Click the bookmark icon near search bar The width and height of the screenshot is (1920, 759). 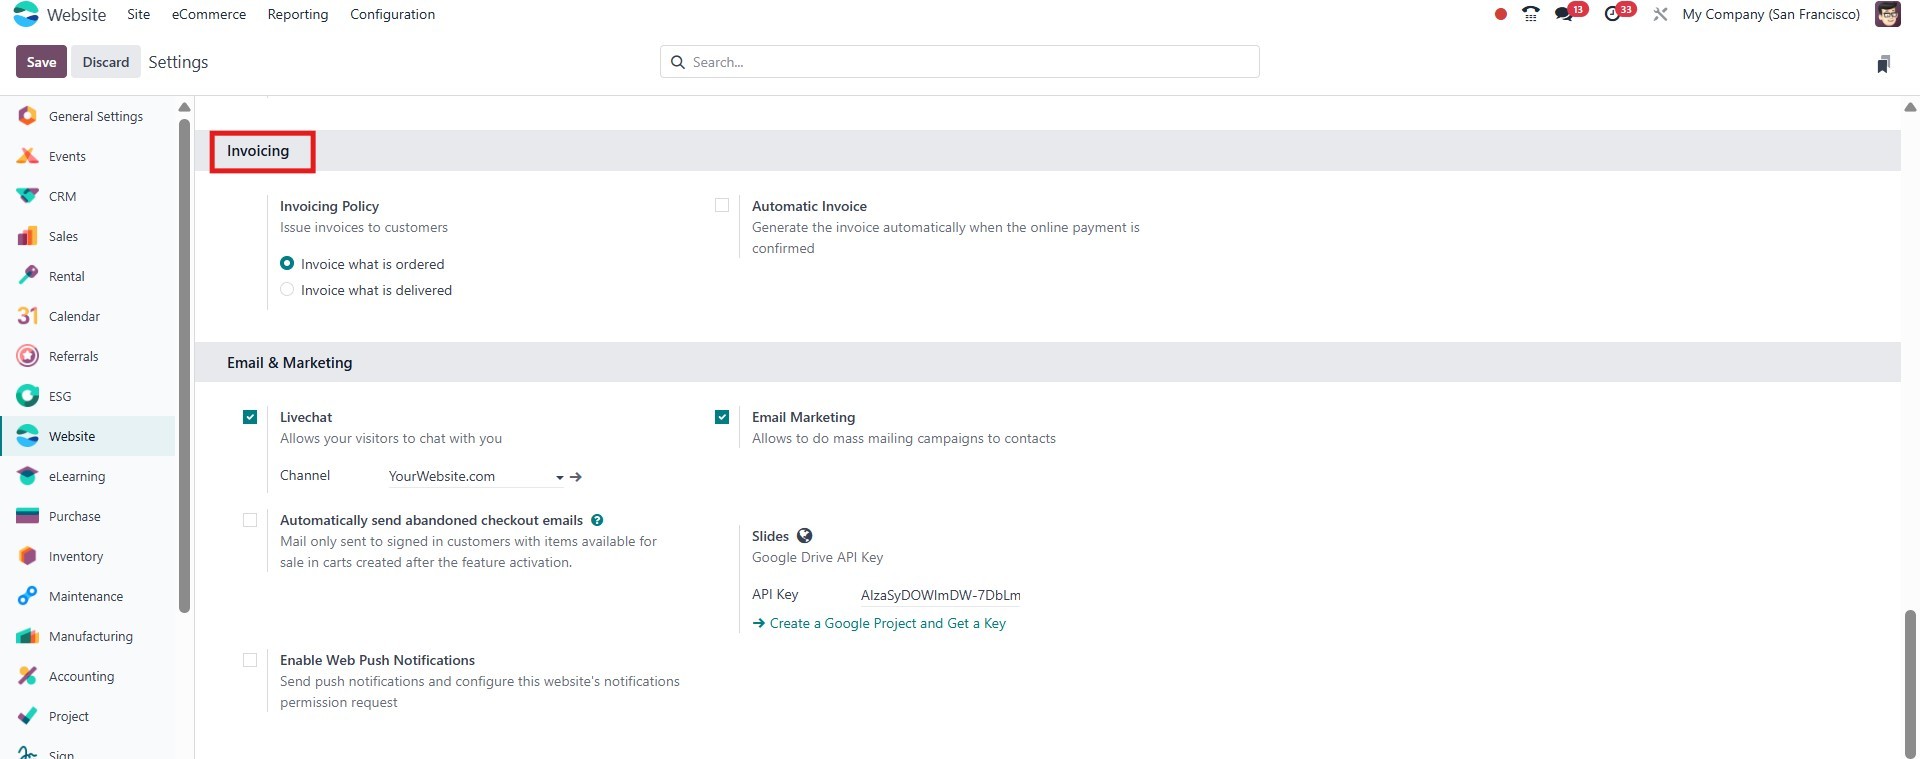click(x=1883, y=64)
